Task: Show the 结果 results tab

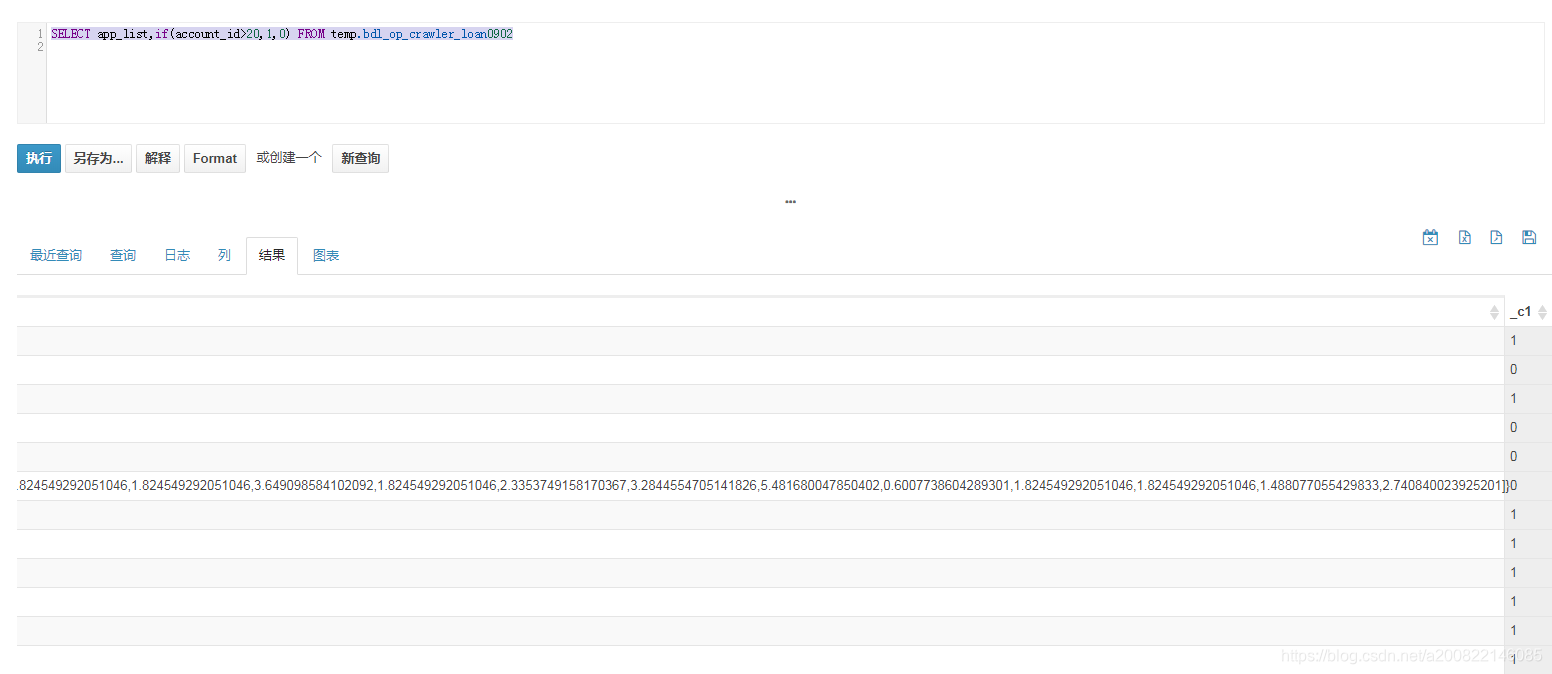Action: pos(271,255)
